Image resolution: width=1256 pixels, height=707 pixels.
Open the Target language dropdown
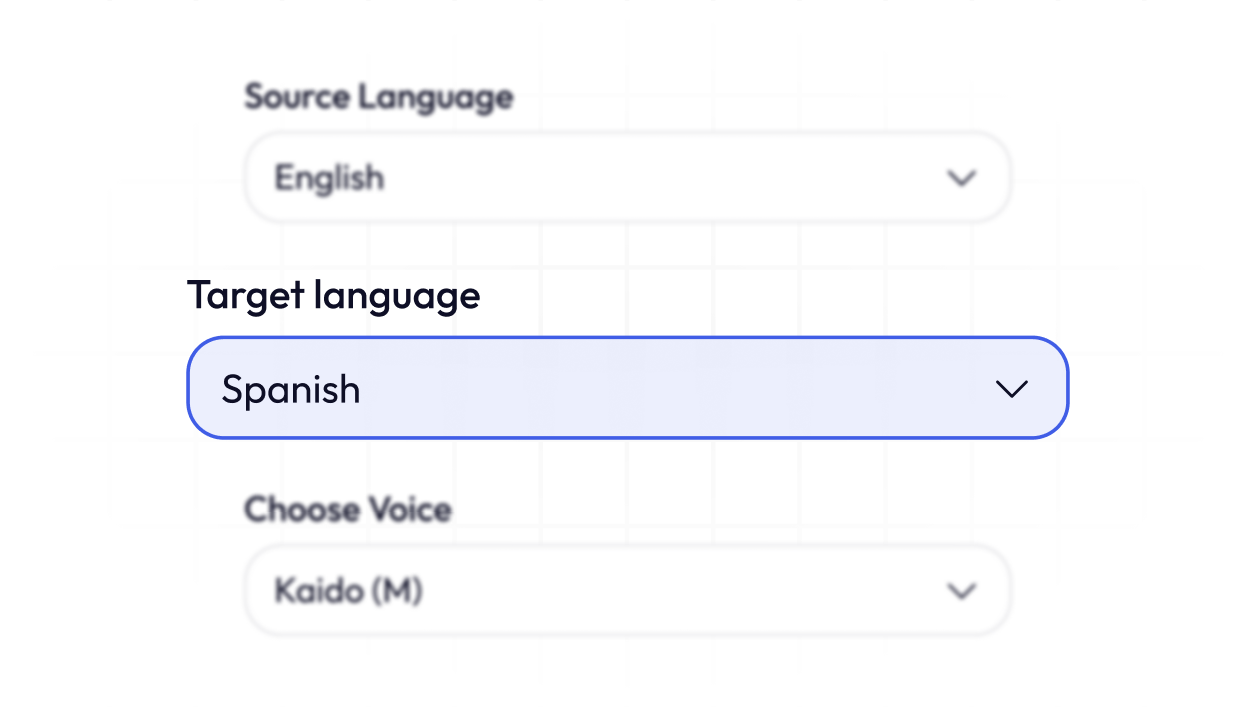click(627, 388)
